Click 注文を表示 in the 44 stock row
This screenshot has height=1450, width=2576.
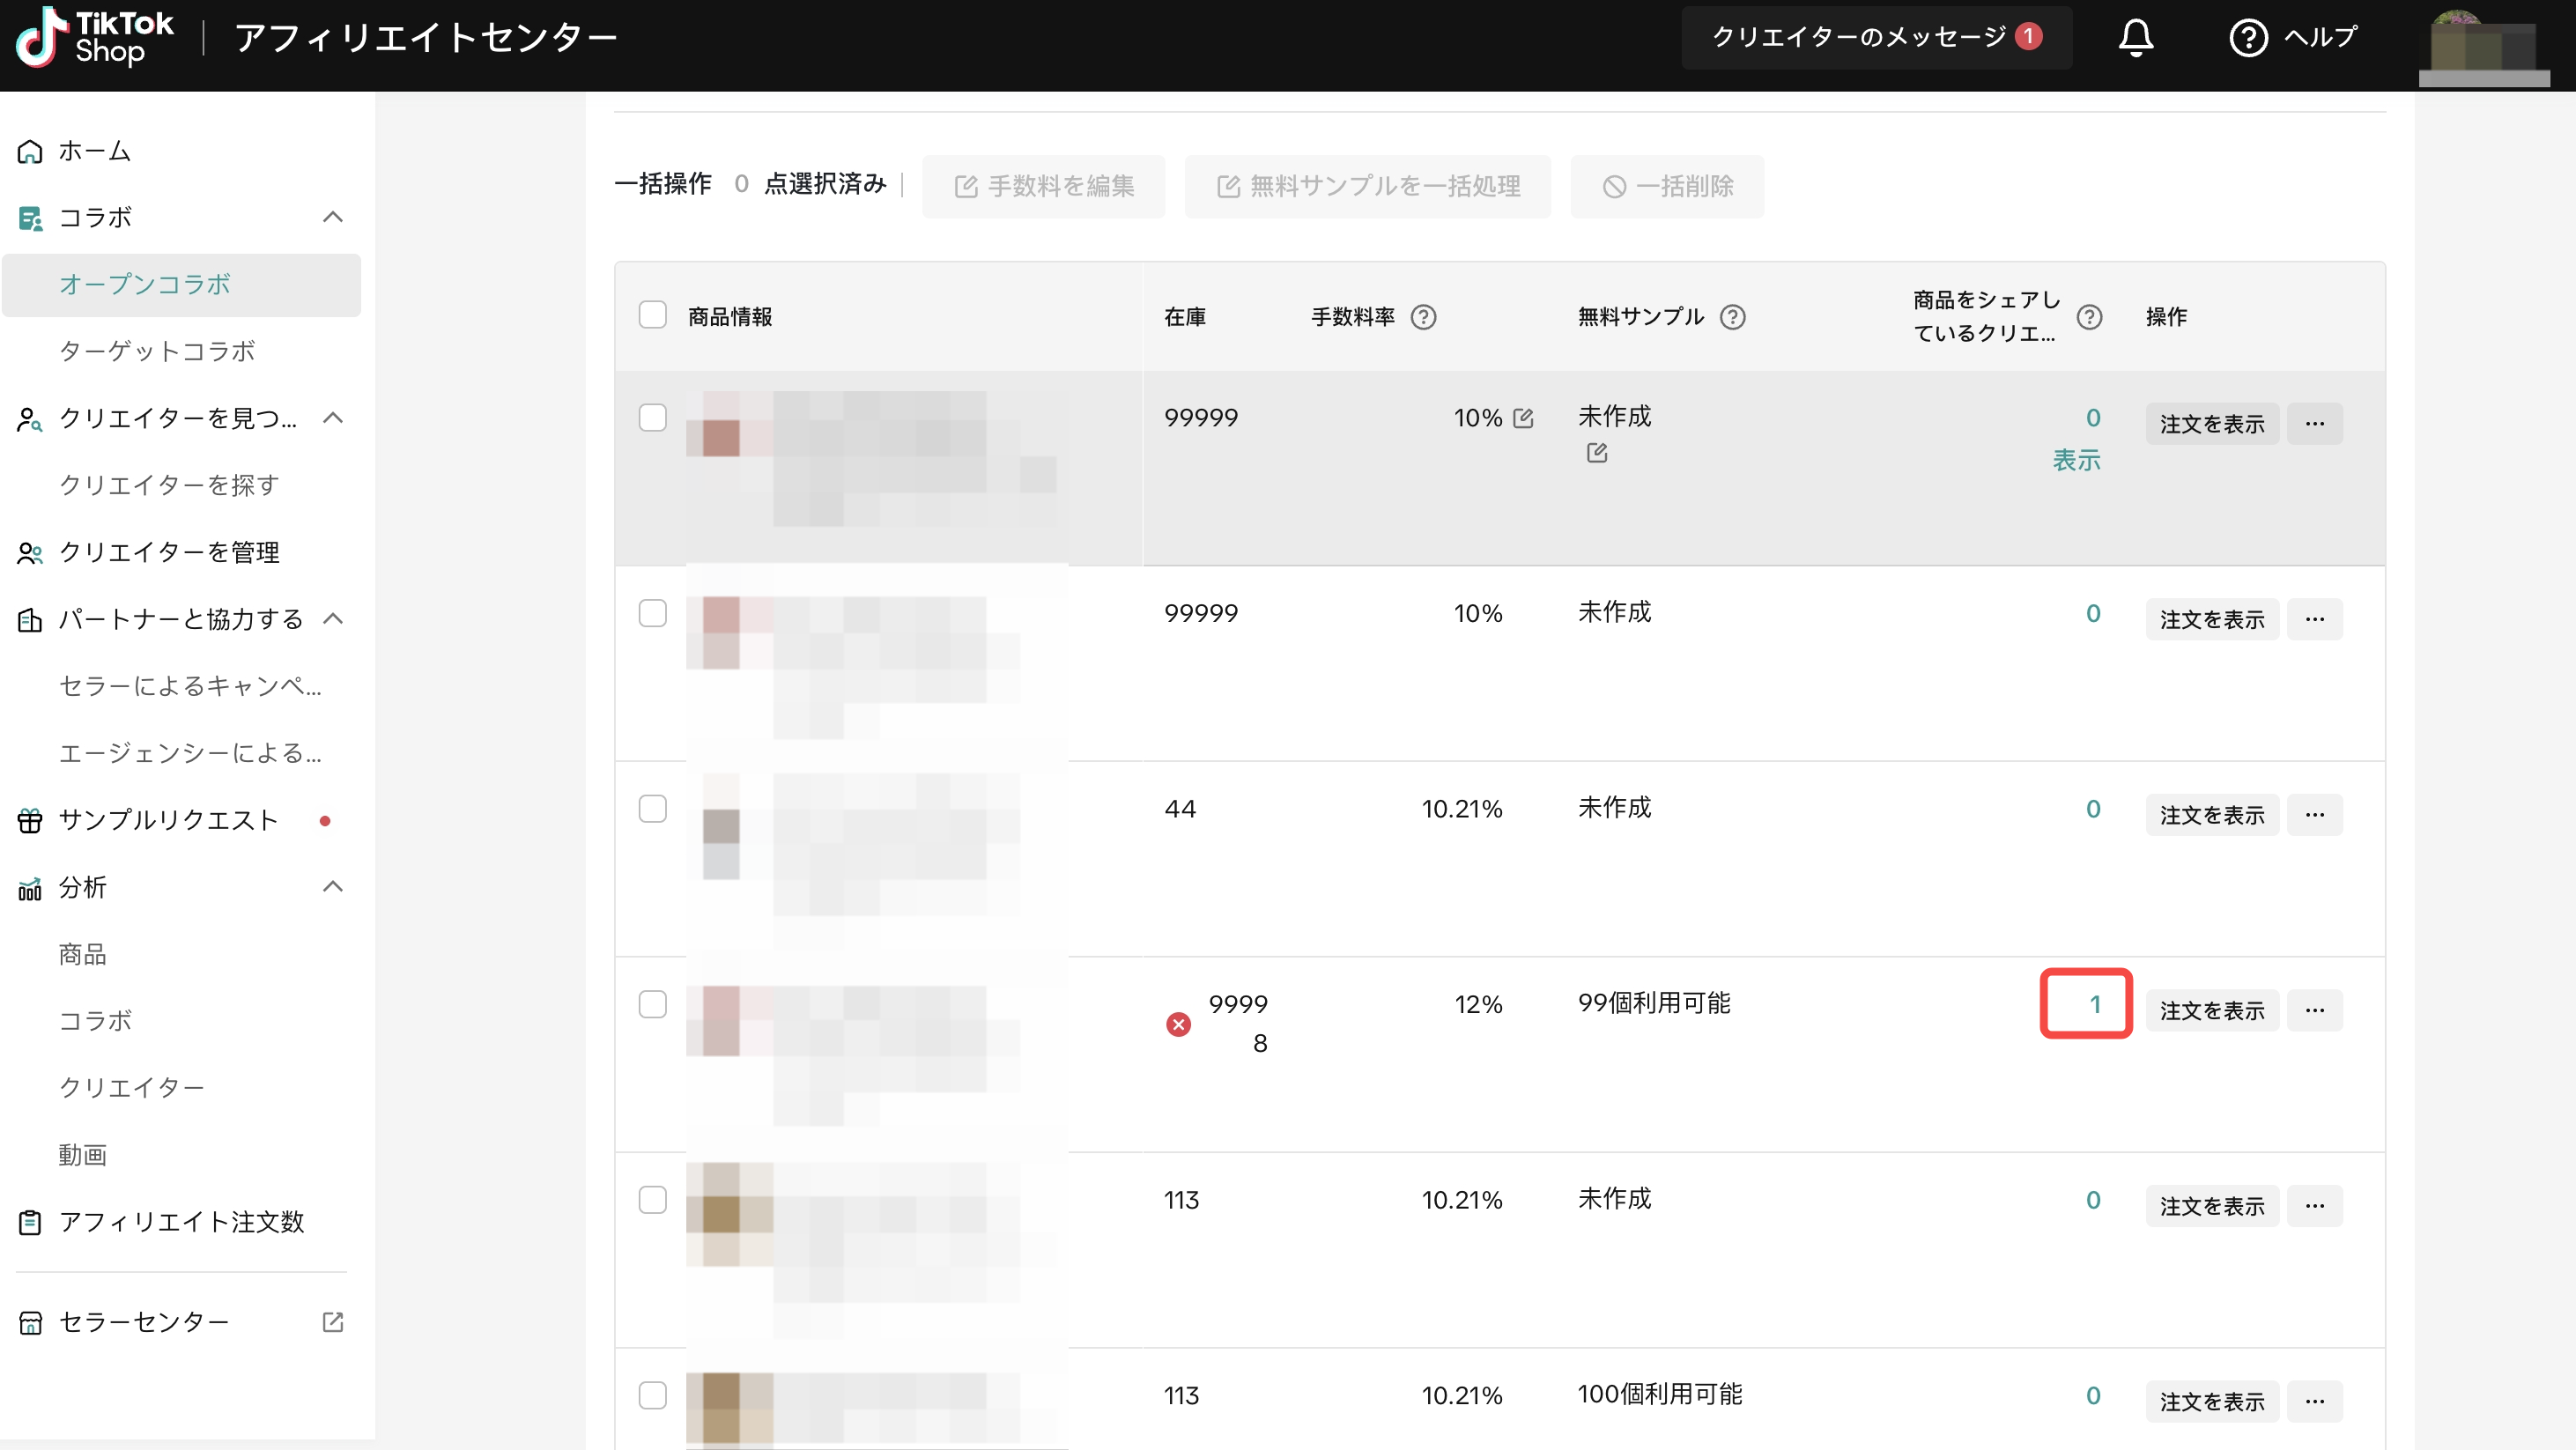[x=2212, y=815]
